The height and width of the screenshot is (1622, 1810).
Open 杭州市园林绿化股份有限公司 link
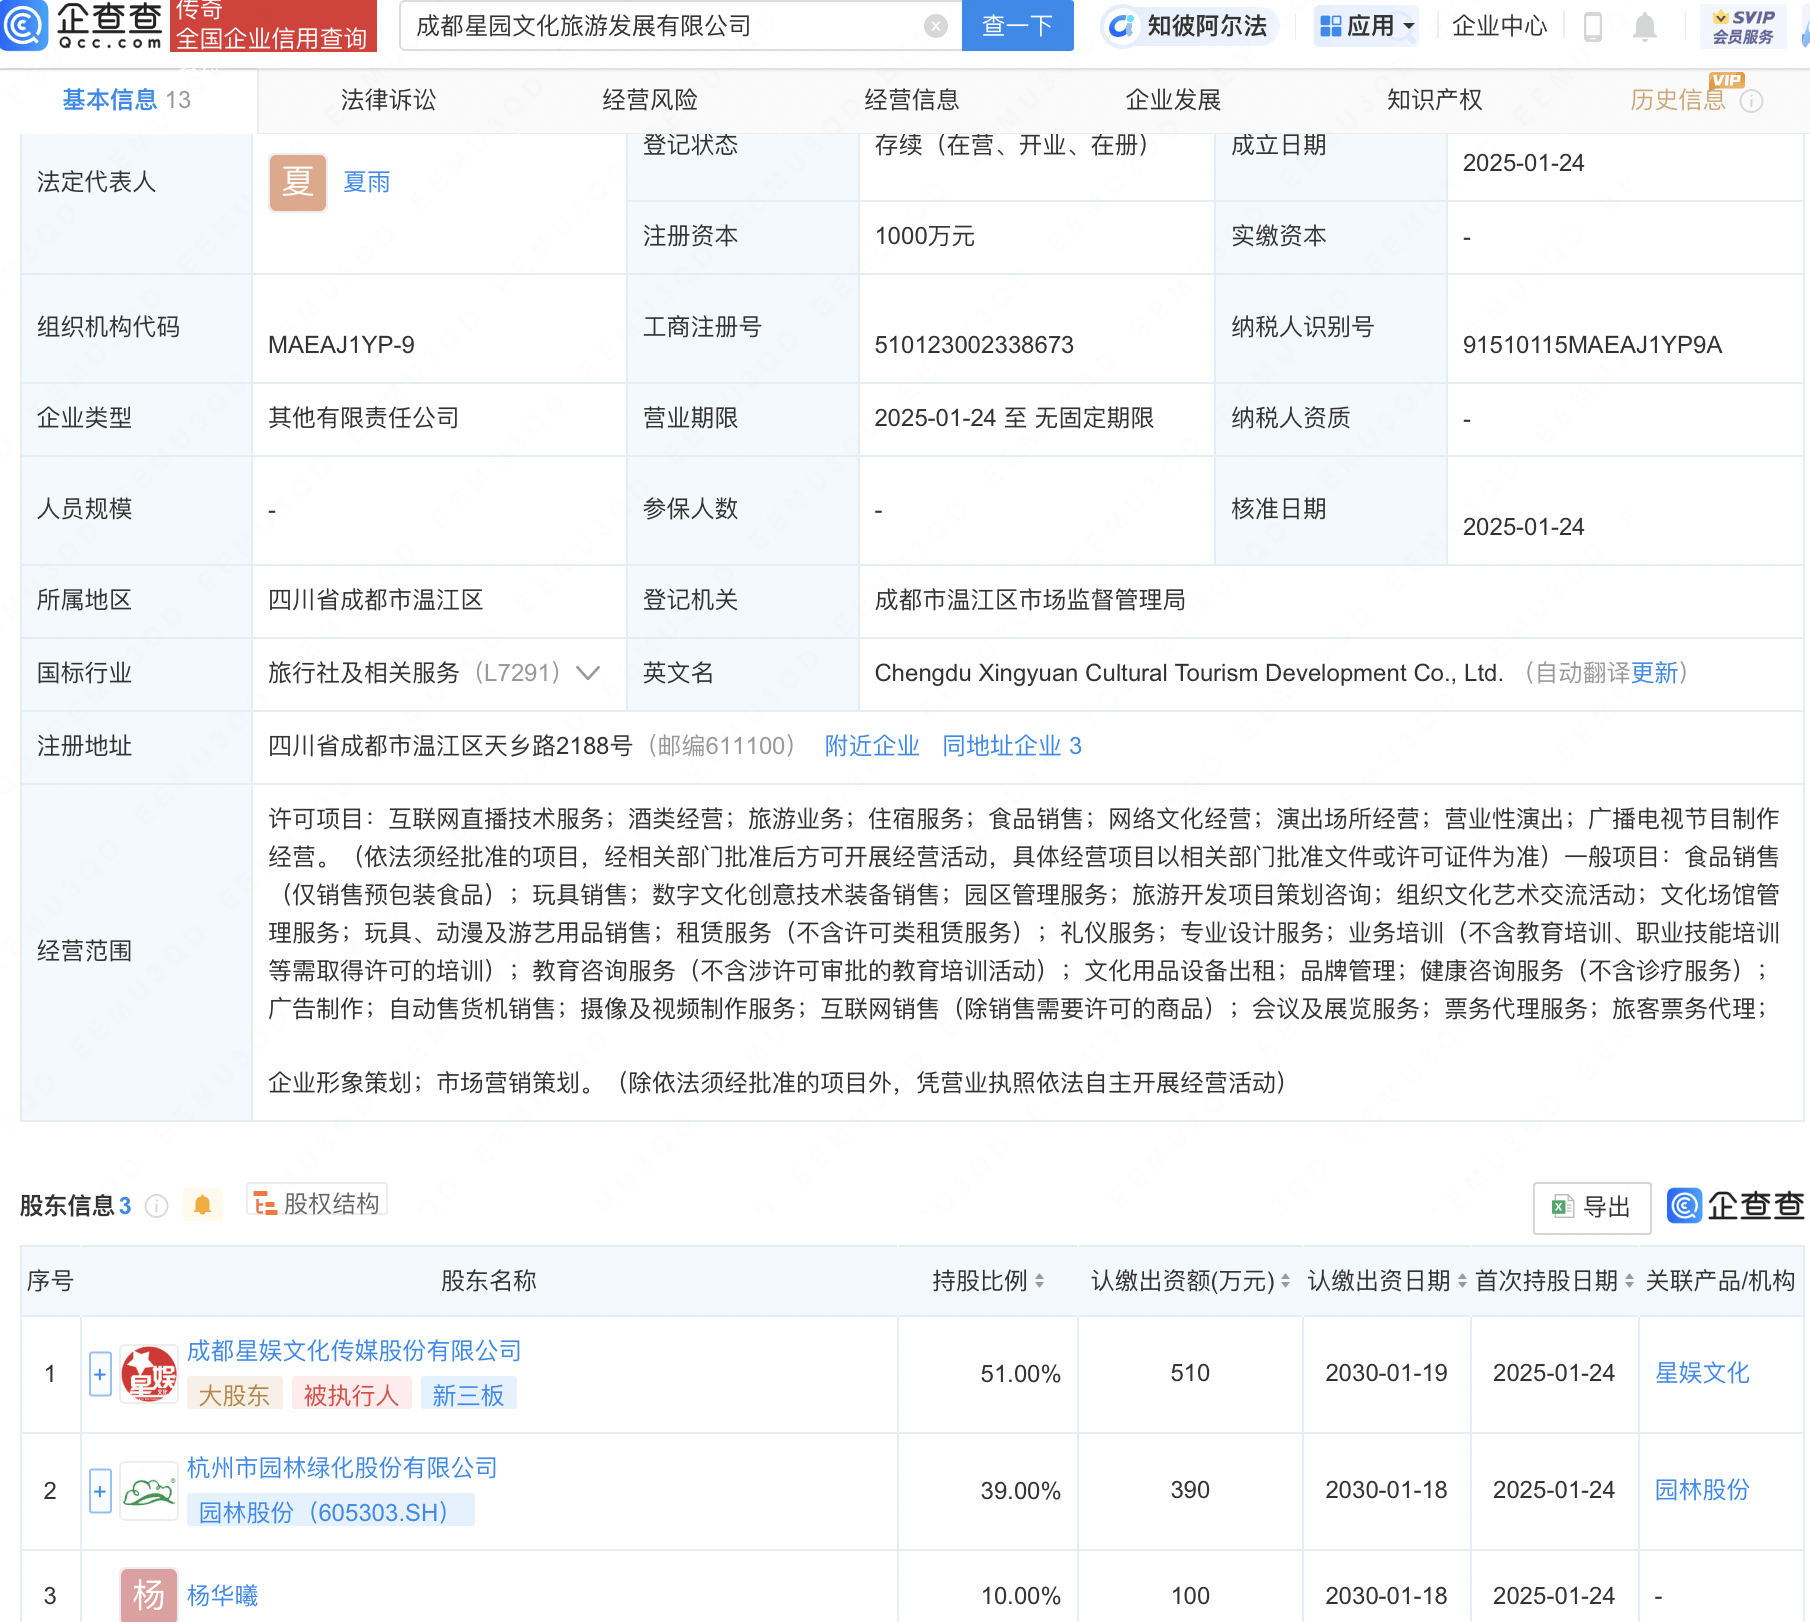(342, 1468)
